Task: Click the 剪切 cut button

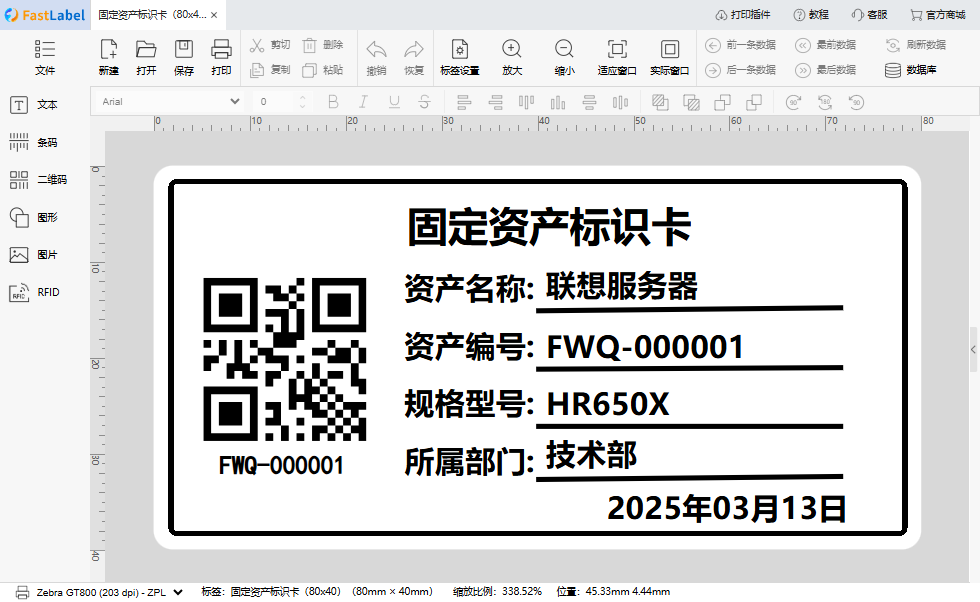Action: (x=270, y=45)
